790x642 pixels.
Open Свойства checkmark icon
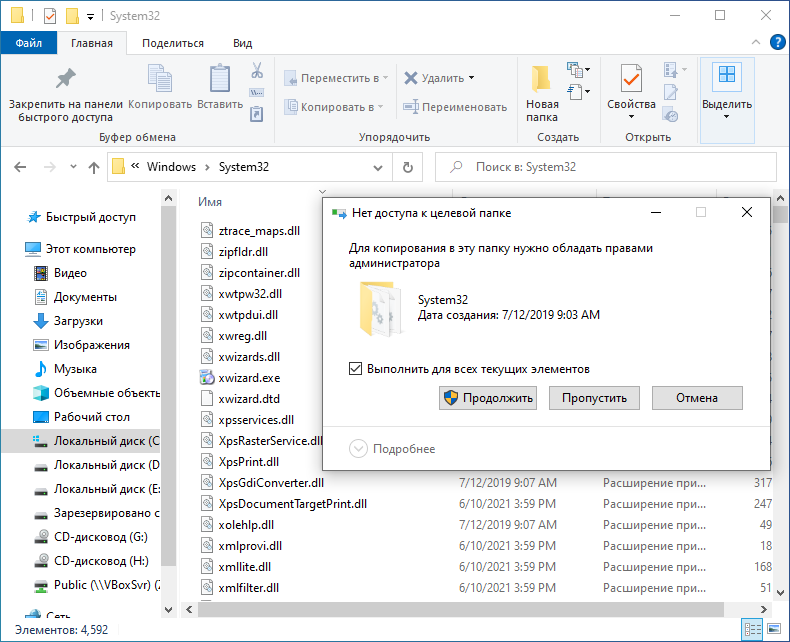tap(631, 78)
